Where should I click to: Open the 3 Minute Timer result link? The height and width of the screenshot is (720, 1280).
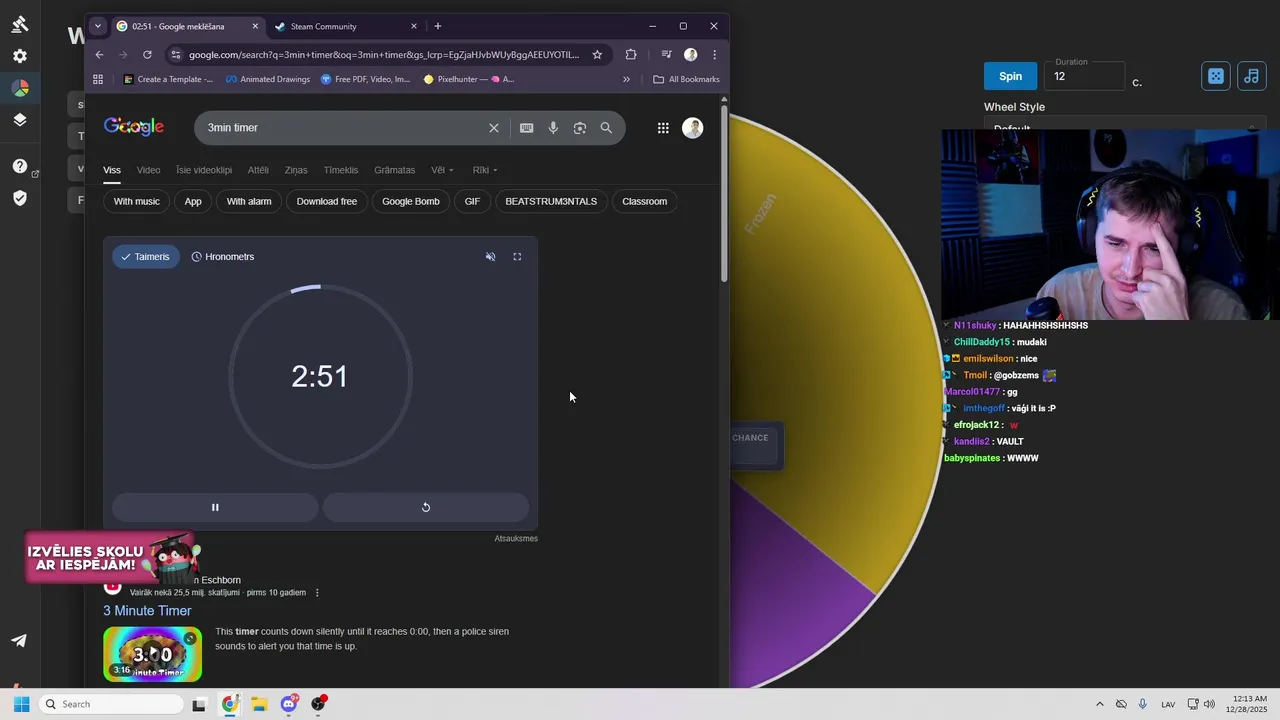pos(147,611)
